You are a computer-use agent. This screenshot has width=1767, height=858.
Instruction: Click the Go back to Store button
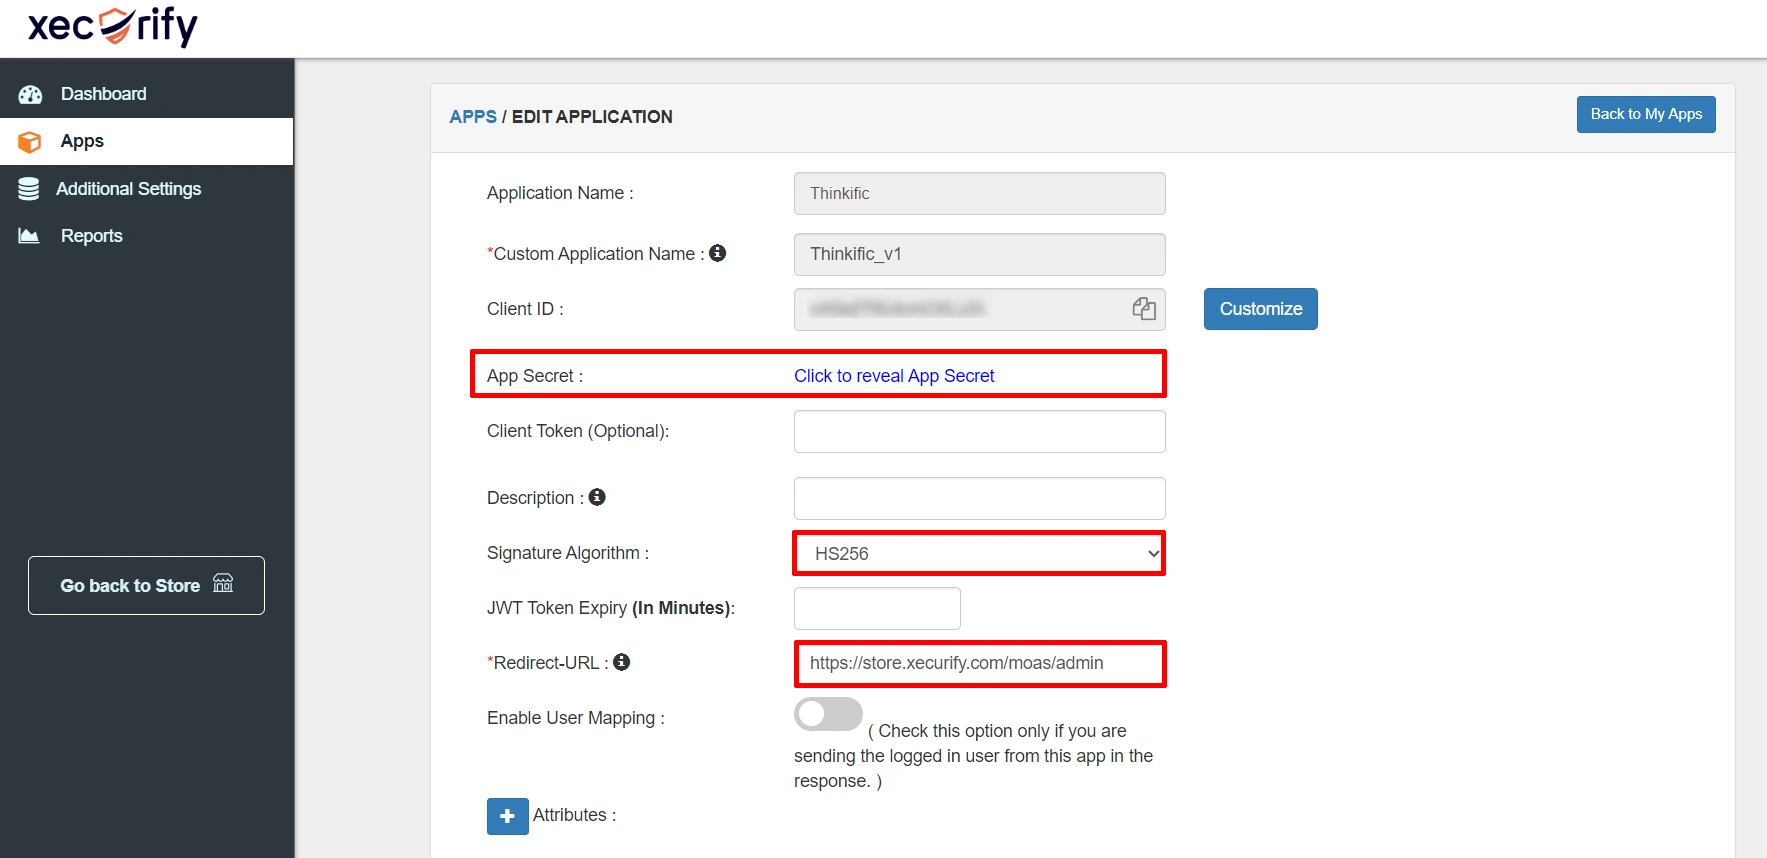click(x=146, y=585)
